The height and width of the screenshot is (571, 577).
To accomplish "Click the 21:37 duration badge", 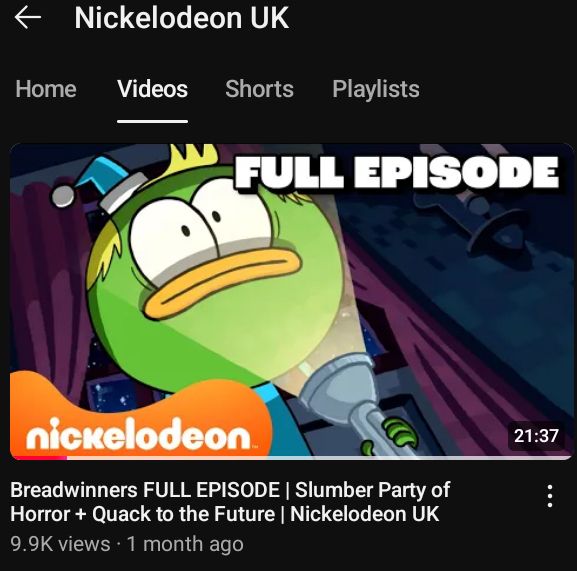I will tap(536, 436).
